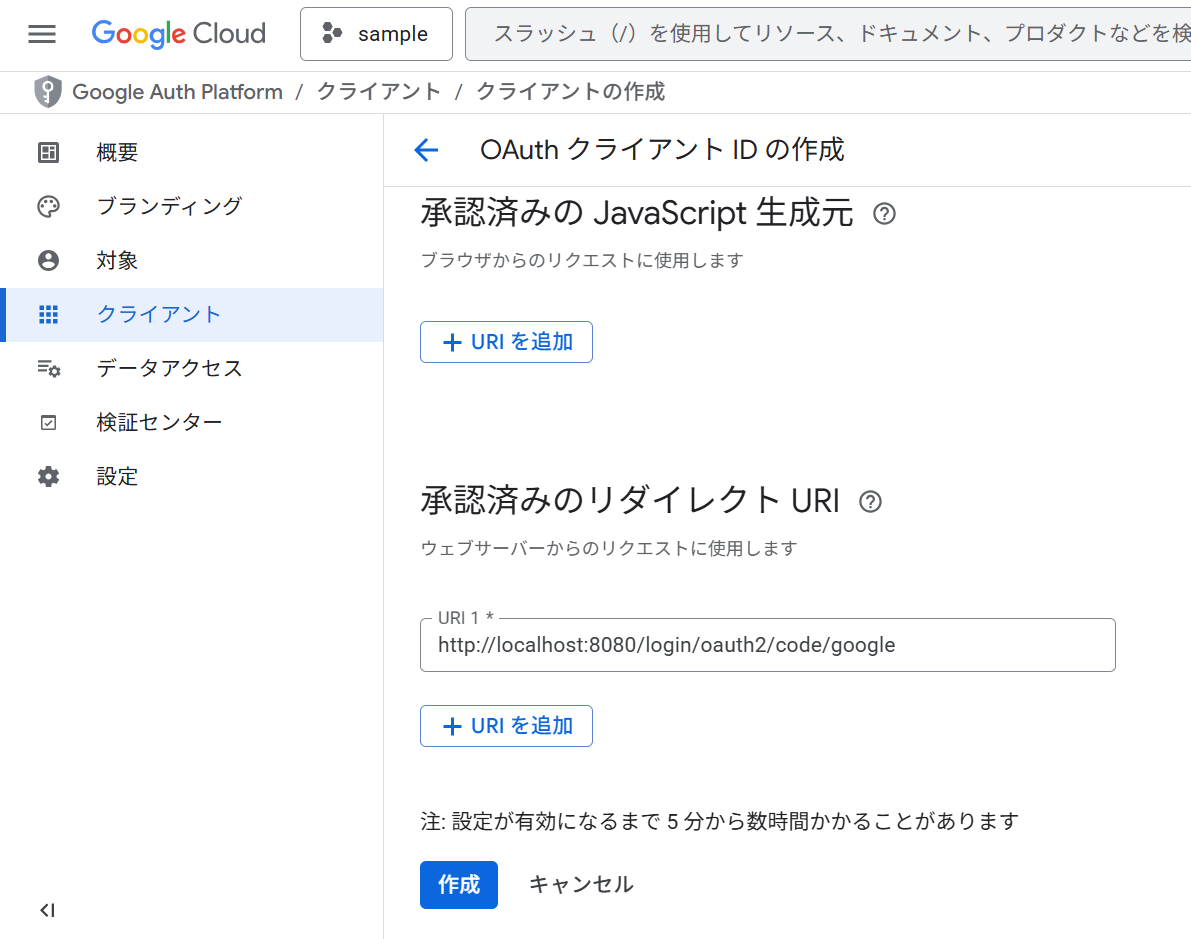This screenshot has width=1191, height=939.
Task: Click the Google Auth Platform shield icon
Action: click(x=46, y=91)
